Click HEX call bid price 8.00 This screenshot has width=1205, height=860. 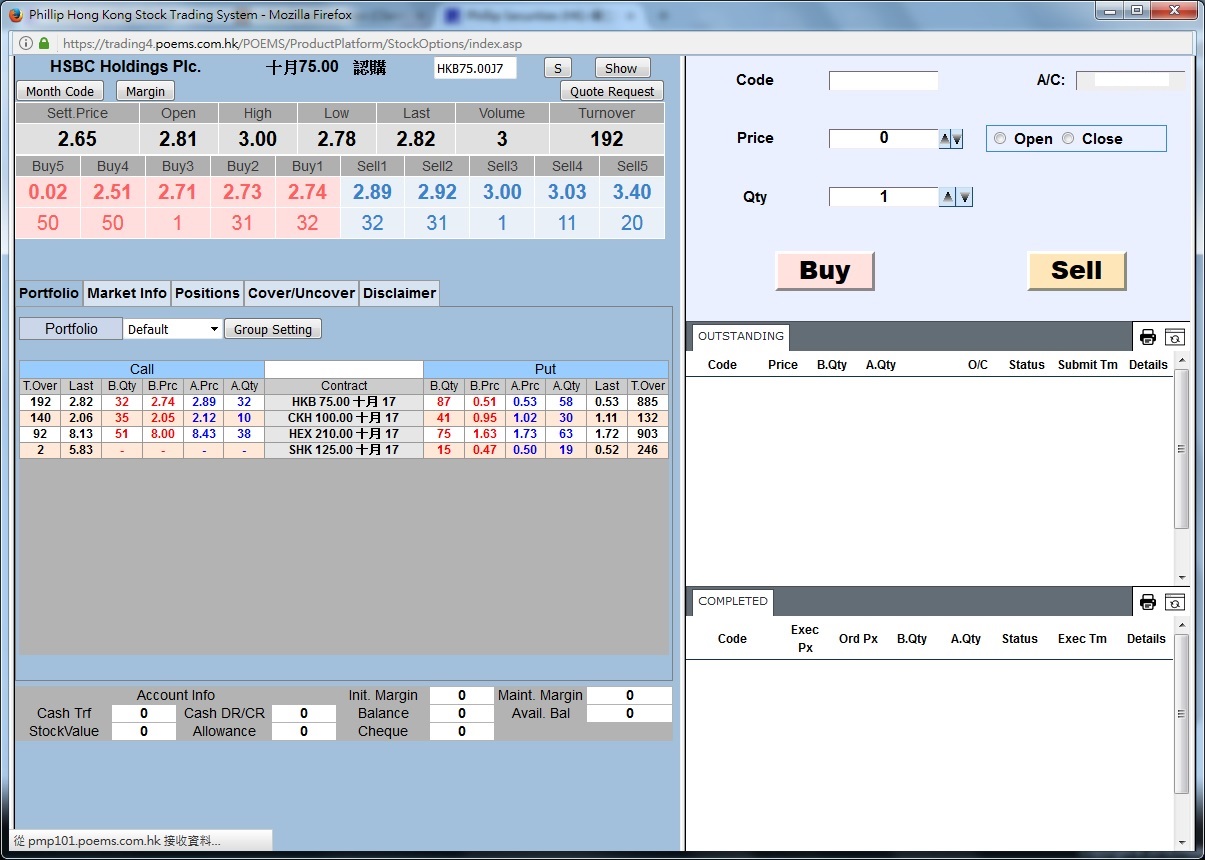click(x=162, y=434)
